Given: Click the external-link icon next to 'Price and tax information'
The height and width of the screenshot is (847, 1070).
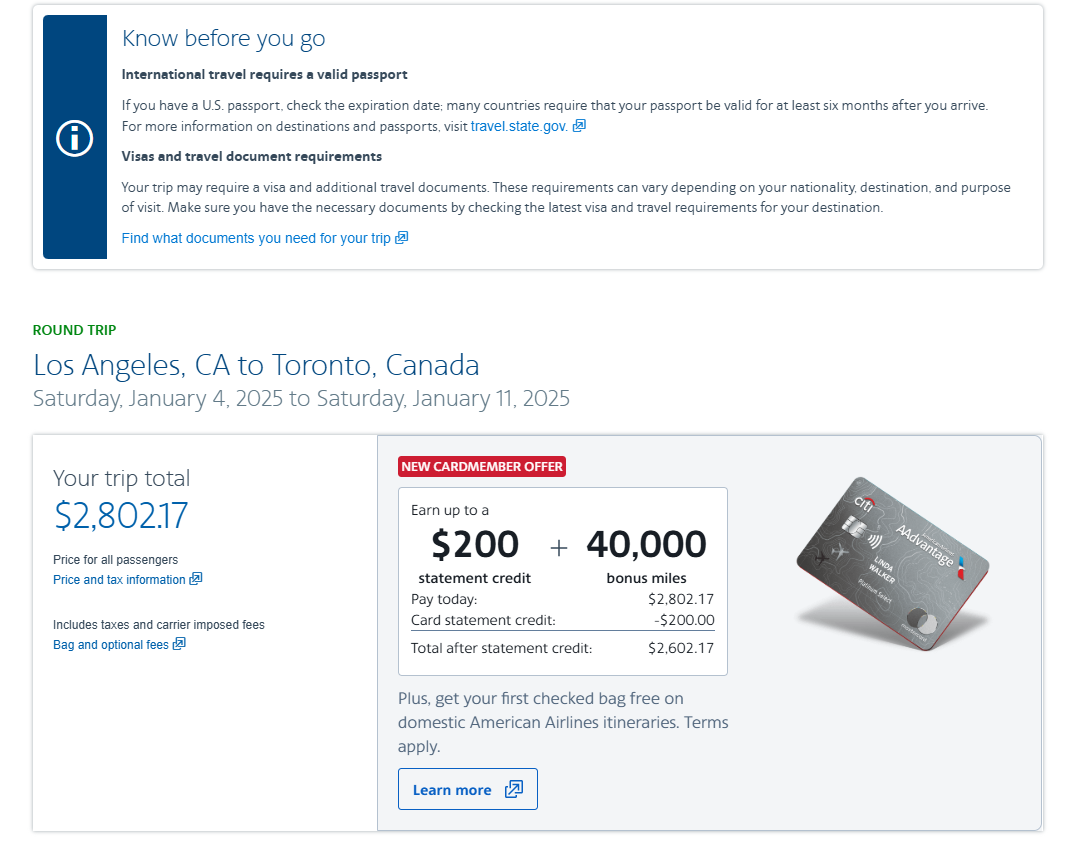Looking at the screenshot, I should tap(196, 579).
